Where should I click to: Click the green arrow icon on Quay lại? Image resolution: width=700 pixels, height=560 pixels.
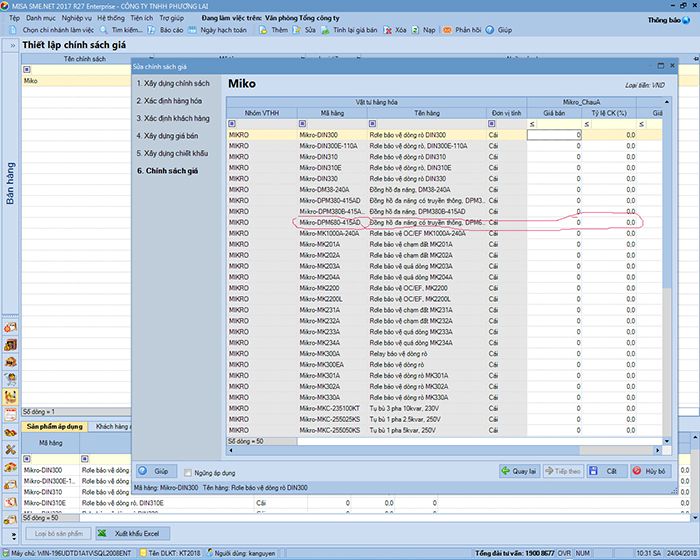tap(505, 471)
